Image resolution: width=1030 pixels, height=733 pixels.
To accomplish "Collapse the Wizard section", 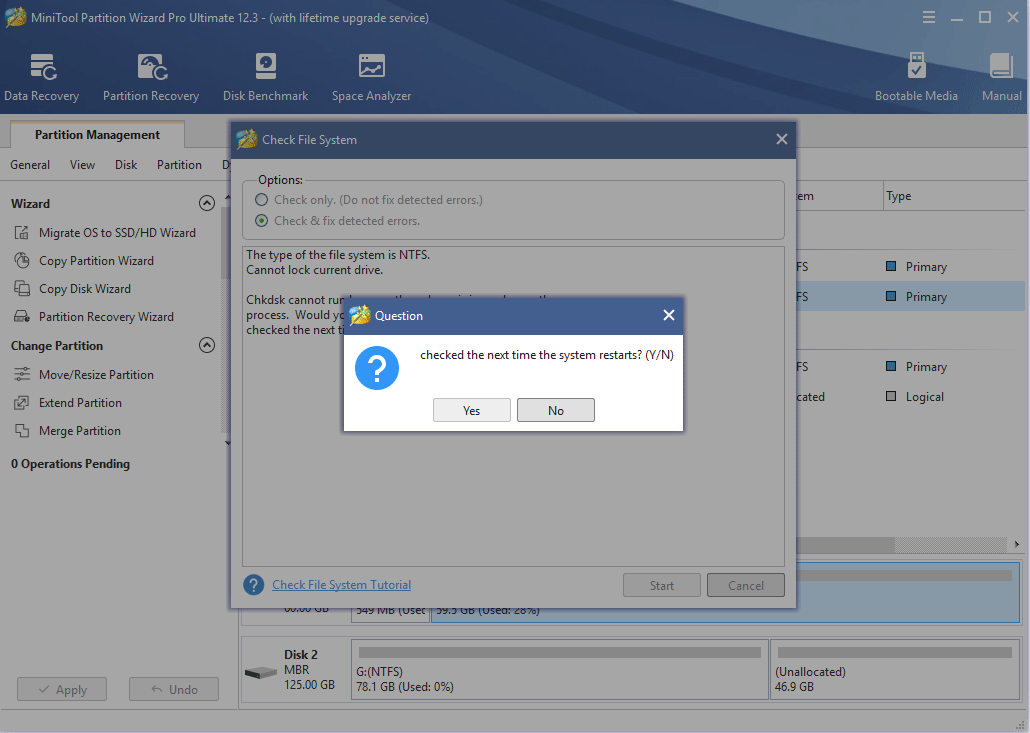I will [x=207, y=203].
